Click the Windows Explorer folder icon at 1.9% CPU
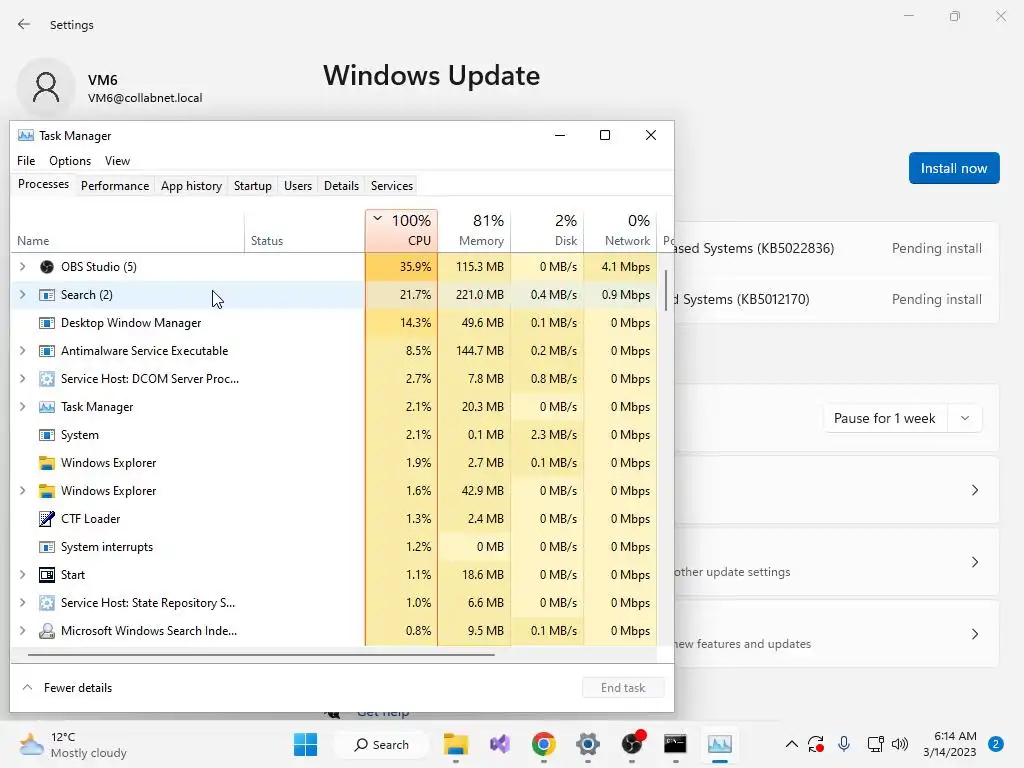 pyautogui.click(x=46, y=463)
